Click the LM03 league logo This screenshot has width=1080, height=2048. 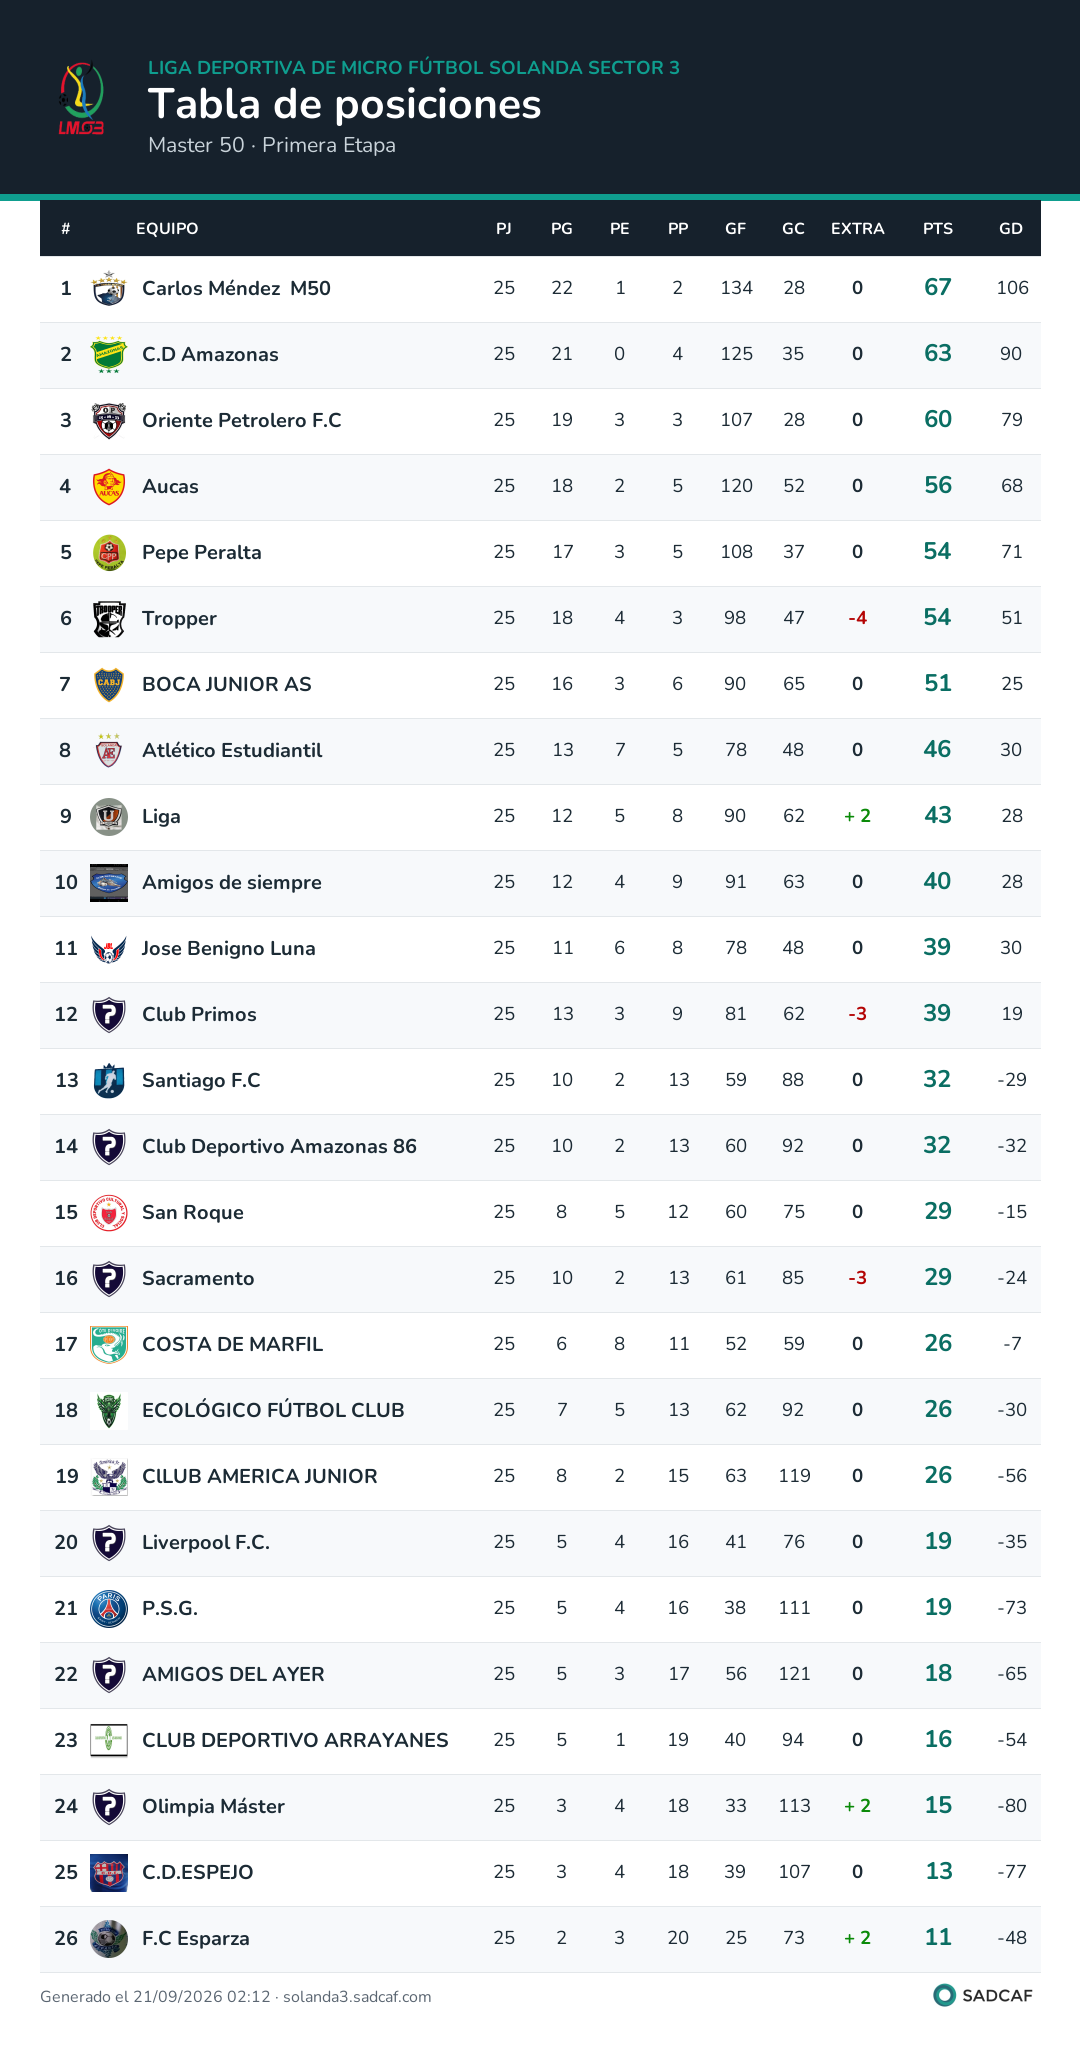[81, 99]
